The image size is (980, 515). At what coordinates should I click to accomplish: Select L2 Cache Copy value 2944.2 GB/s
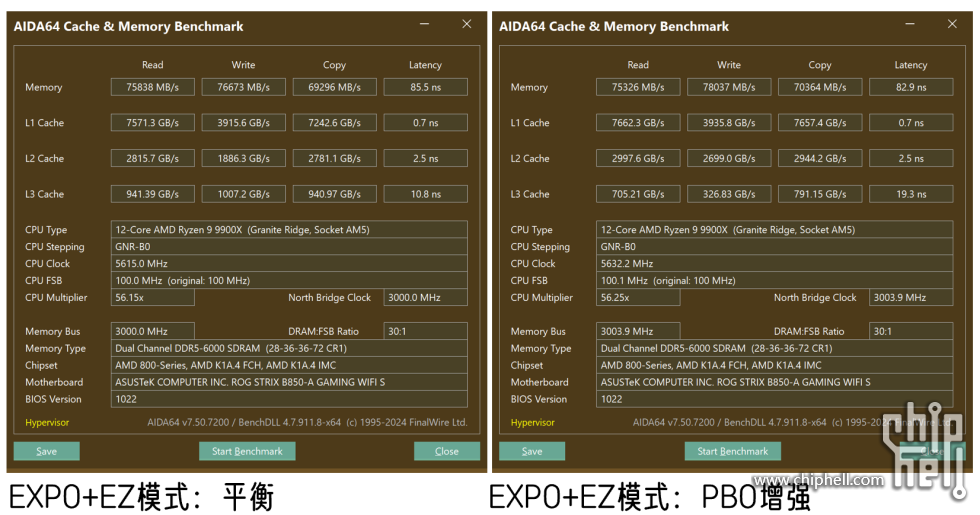[820, 158]
